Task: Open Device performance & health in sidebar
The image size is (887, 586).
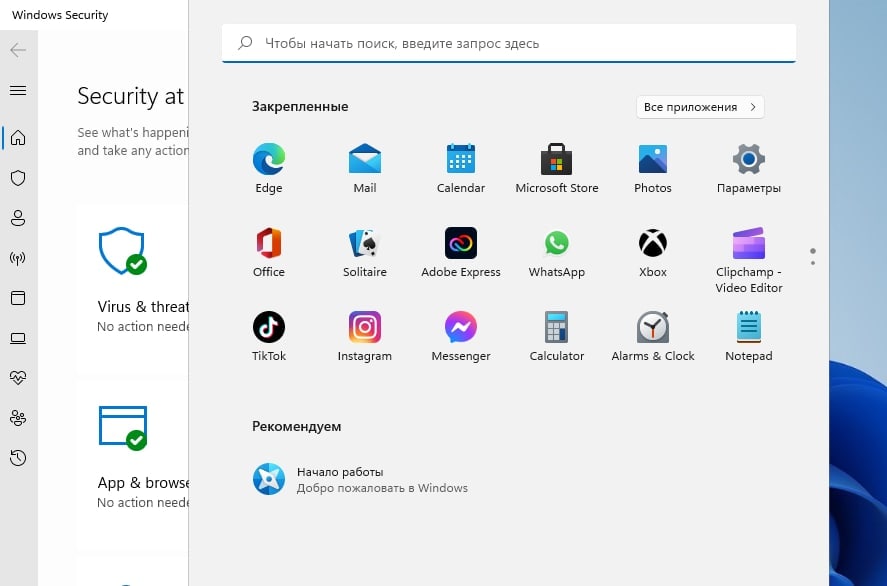Action: 18,378
